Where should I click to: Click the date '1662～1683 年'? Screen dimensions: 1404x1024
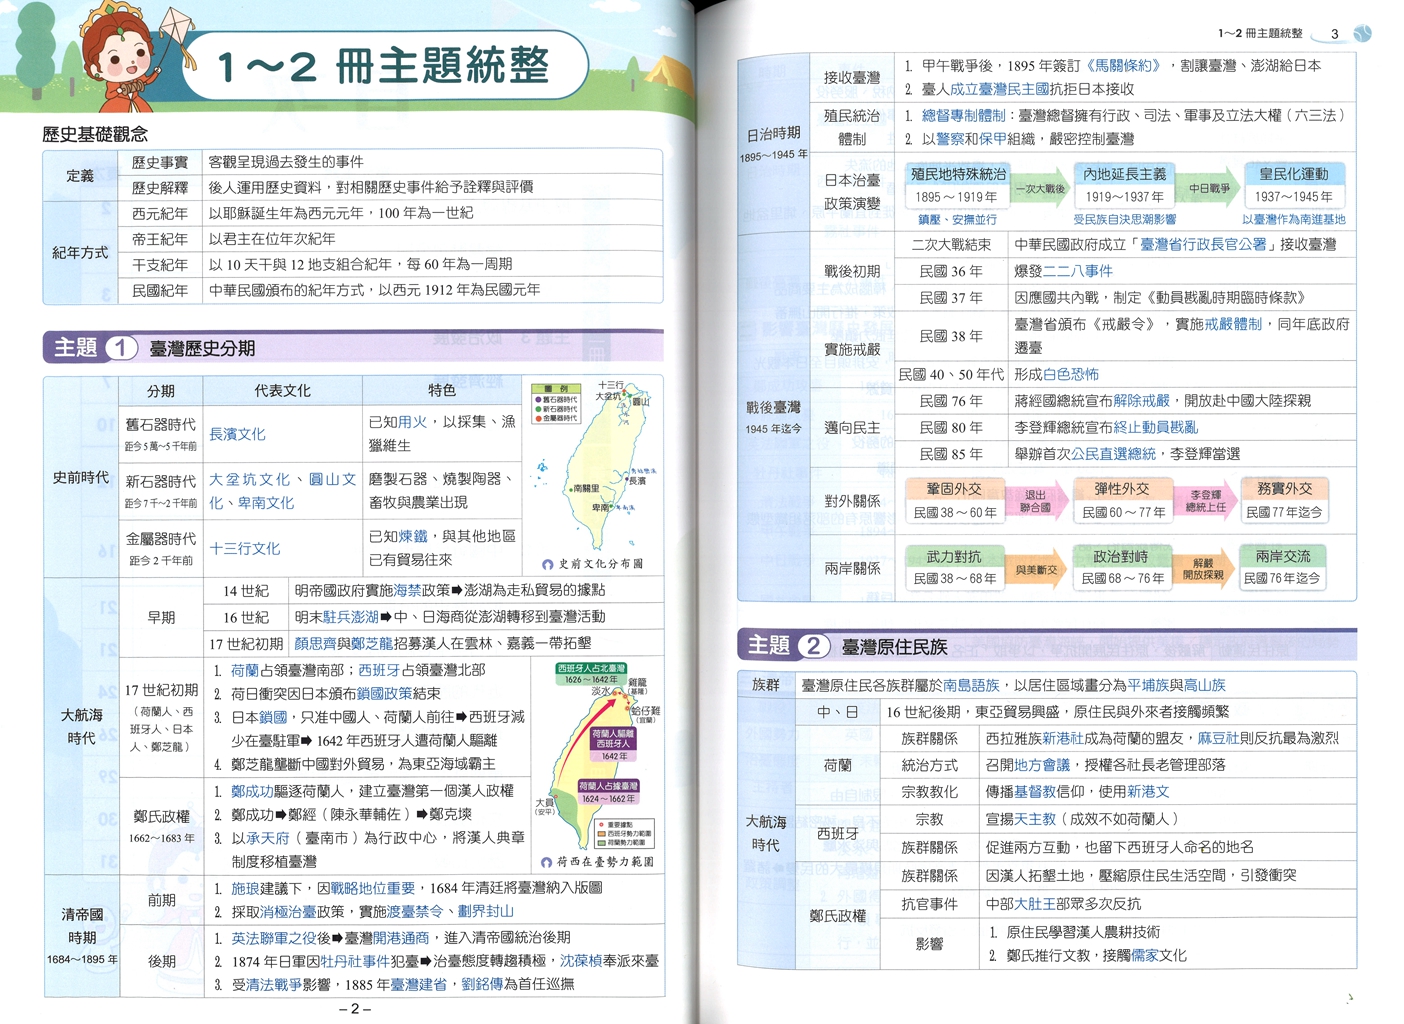pos(161,838)
